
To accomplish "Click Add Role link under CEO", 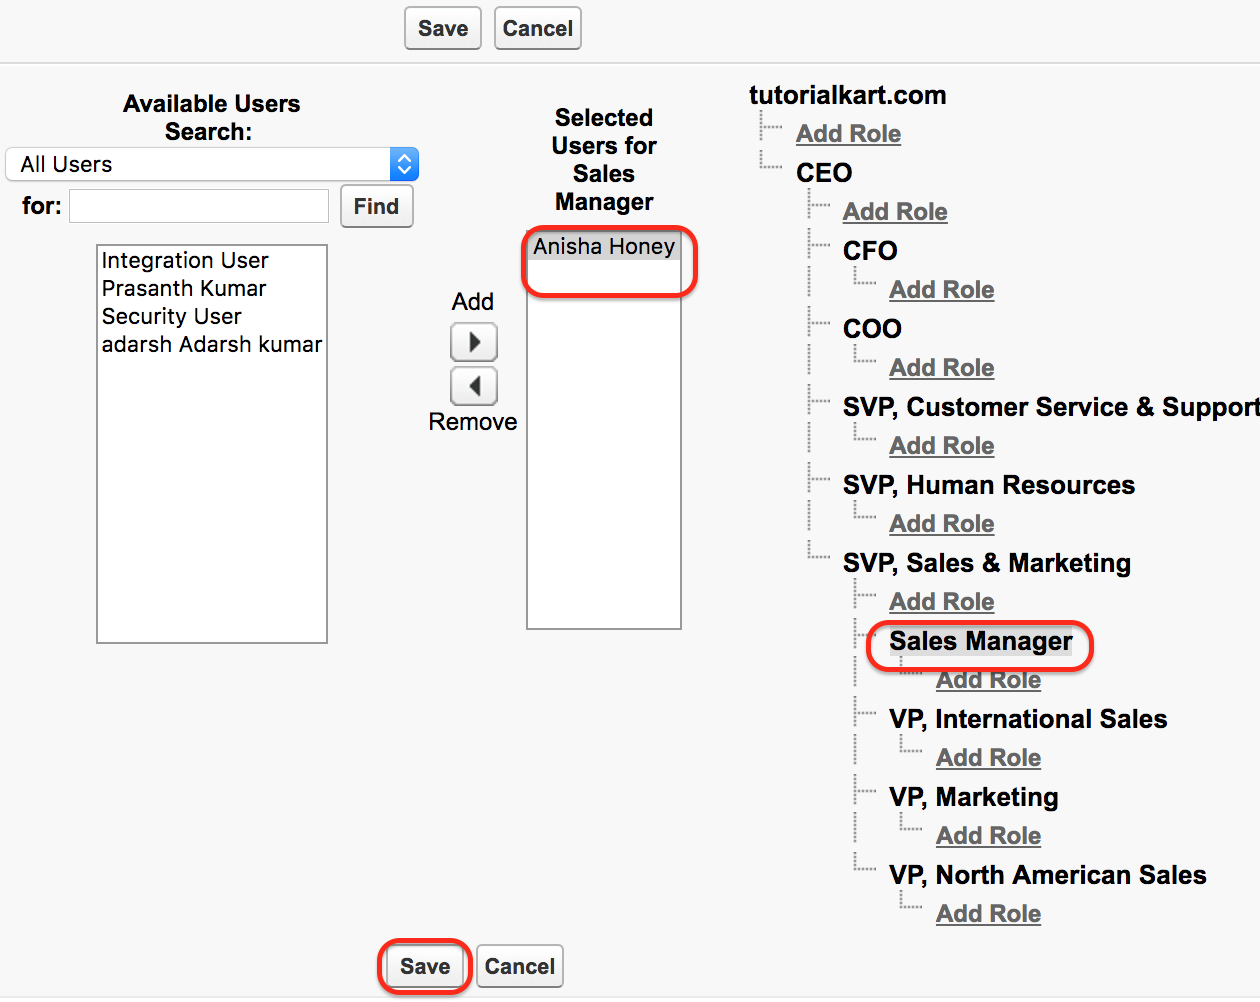I will (895, 211).
